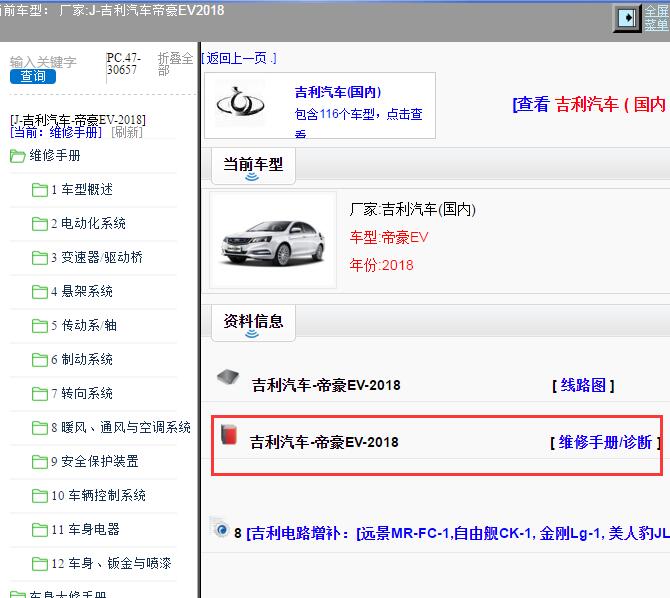Click tree header J-吉利汽车-帝豪EV-2018
This screenshot has height=598, width=670.
(78, 120)
